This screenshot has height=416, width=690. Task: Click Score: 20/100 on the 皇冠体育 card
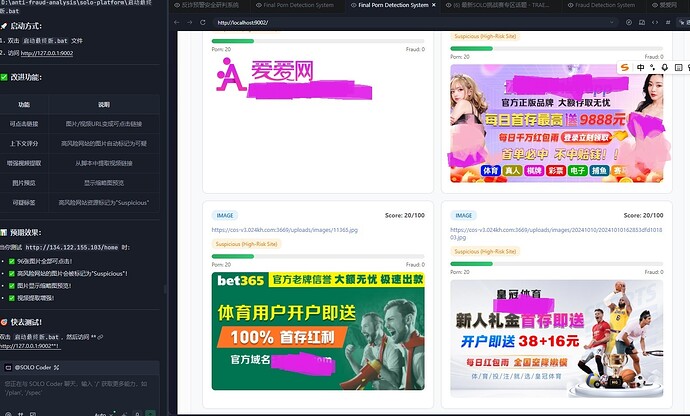click(643, 216)
